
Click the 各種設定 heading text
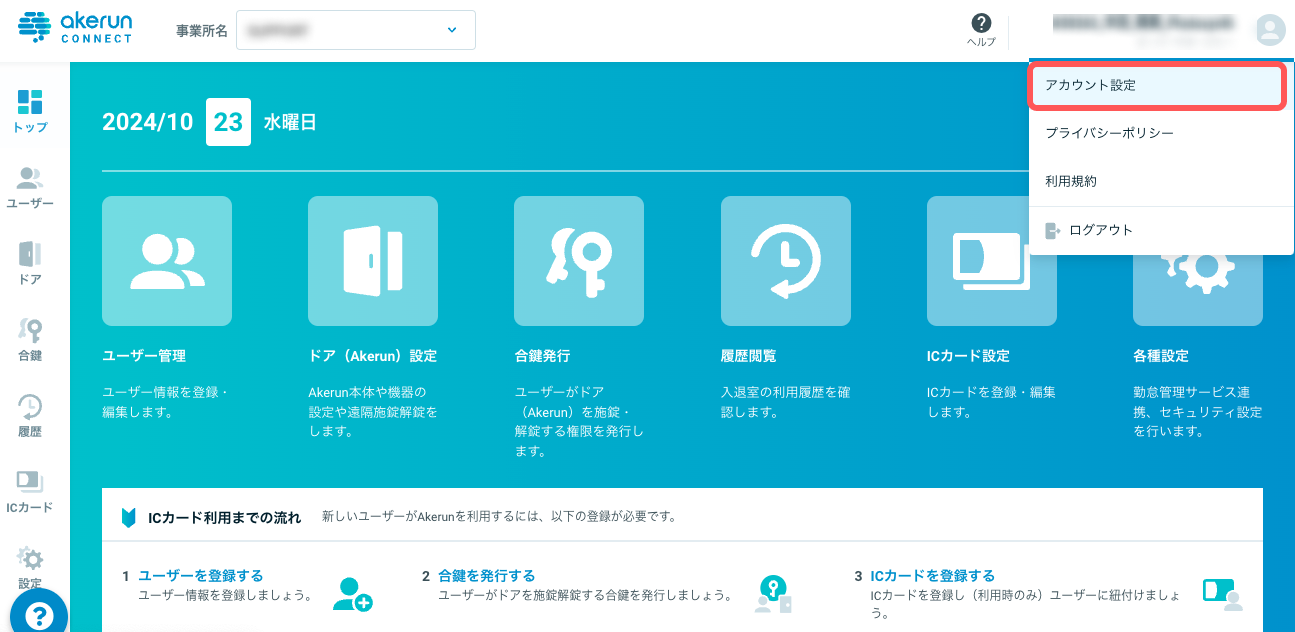coord(1161,356)
